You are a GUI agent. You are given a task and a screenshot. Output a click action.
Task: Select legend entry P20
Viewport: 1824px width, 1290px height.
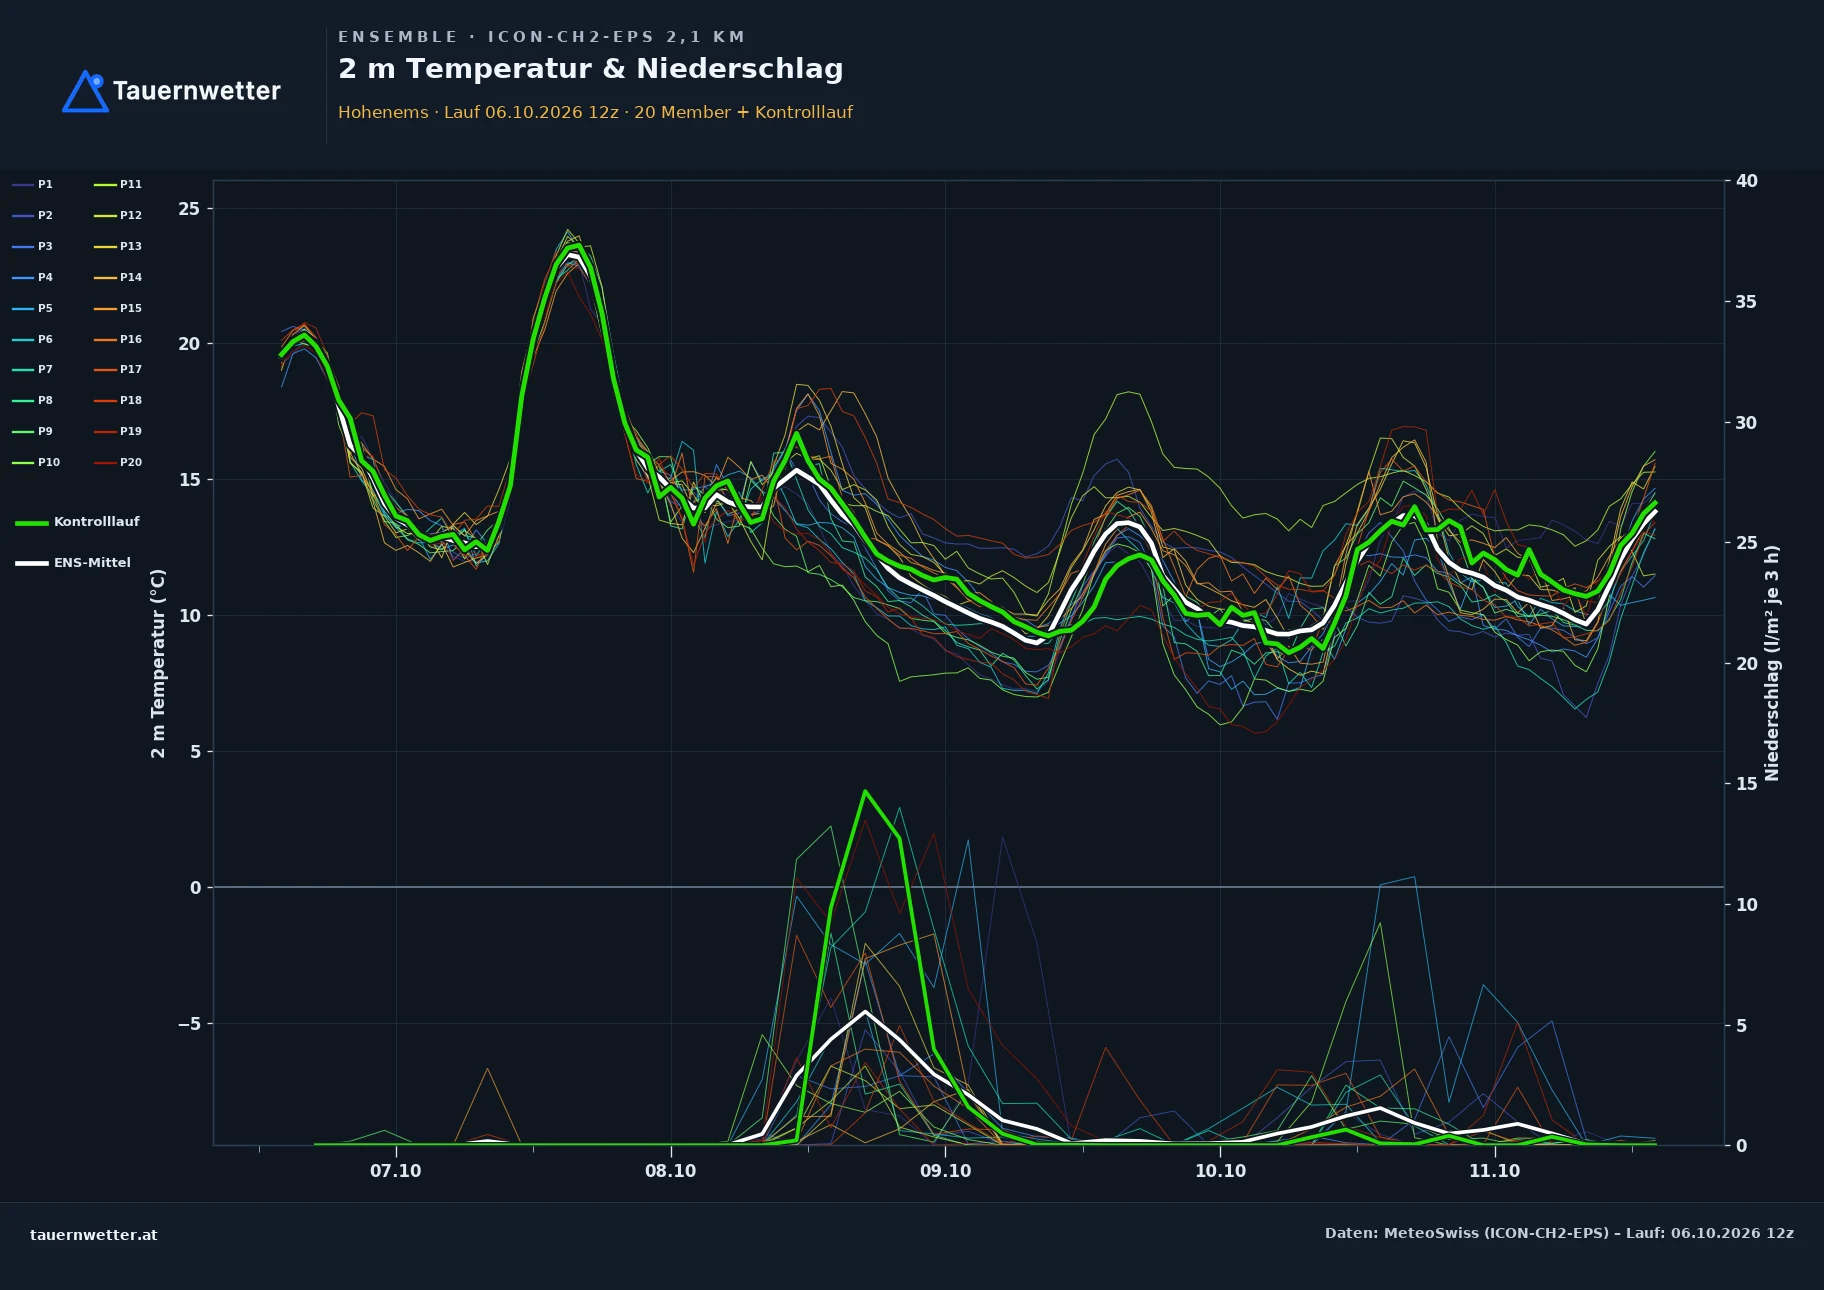coord(118,462)
